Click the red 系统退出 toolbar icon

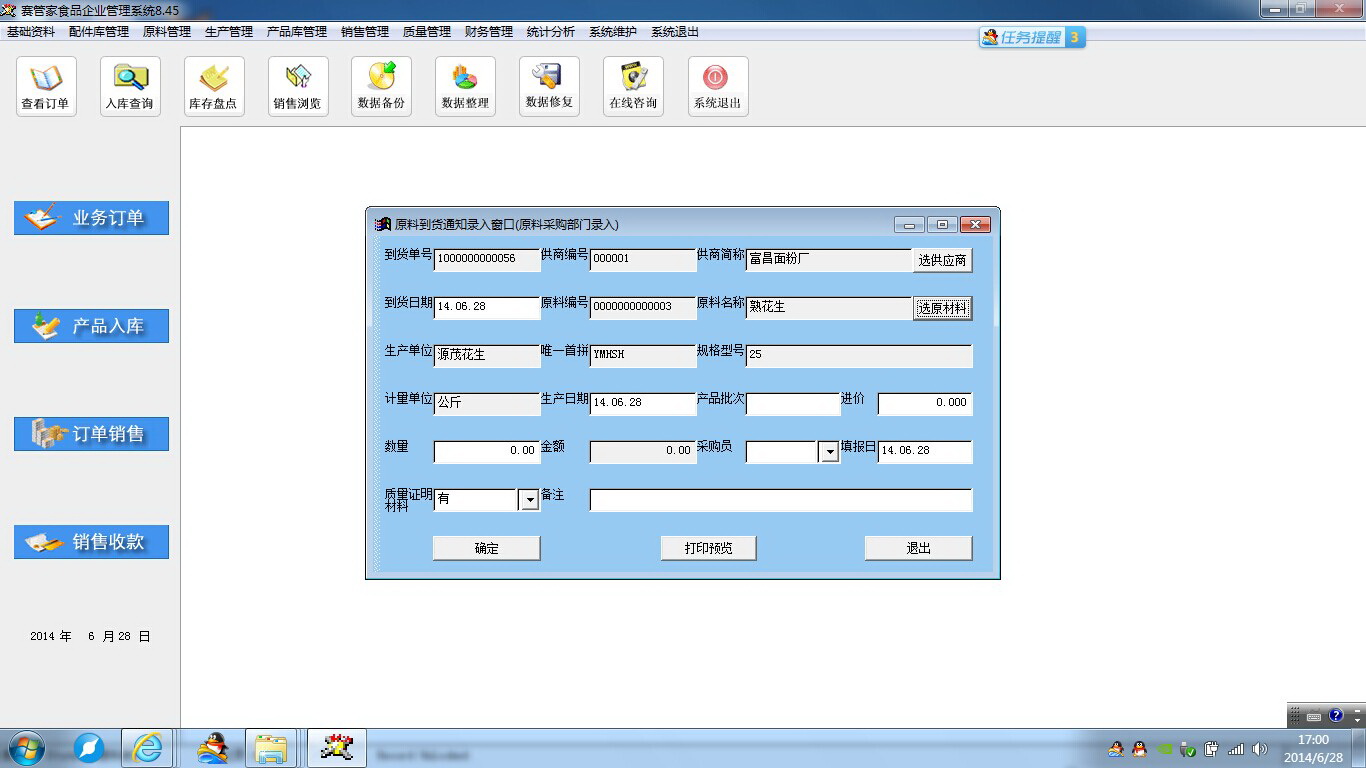pos(718,86)
